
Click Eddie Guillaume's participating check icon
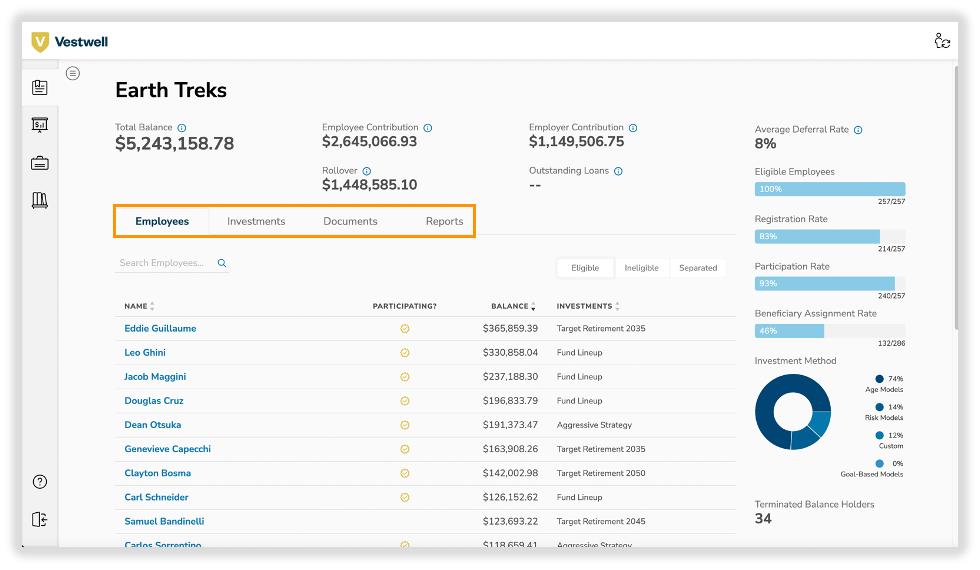tap(405, 329)
